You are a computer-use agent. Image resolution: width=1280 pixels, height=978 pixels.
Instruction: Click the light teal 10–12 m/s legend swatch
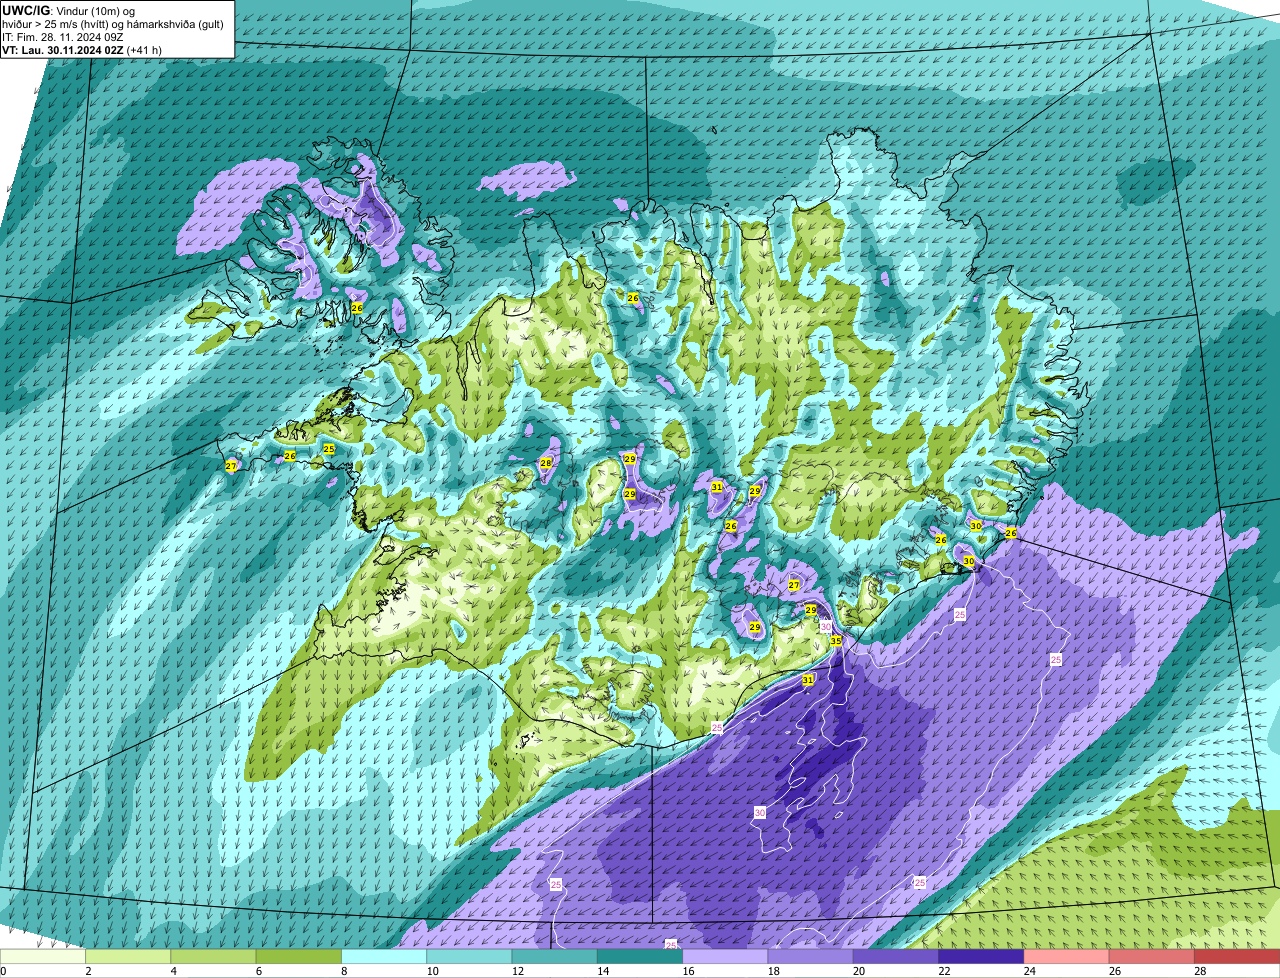(x=470, y=956)
